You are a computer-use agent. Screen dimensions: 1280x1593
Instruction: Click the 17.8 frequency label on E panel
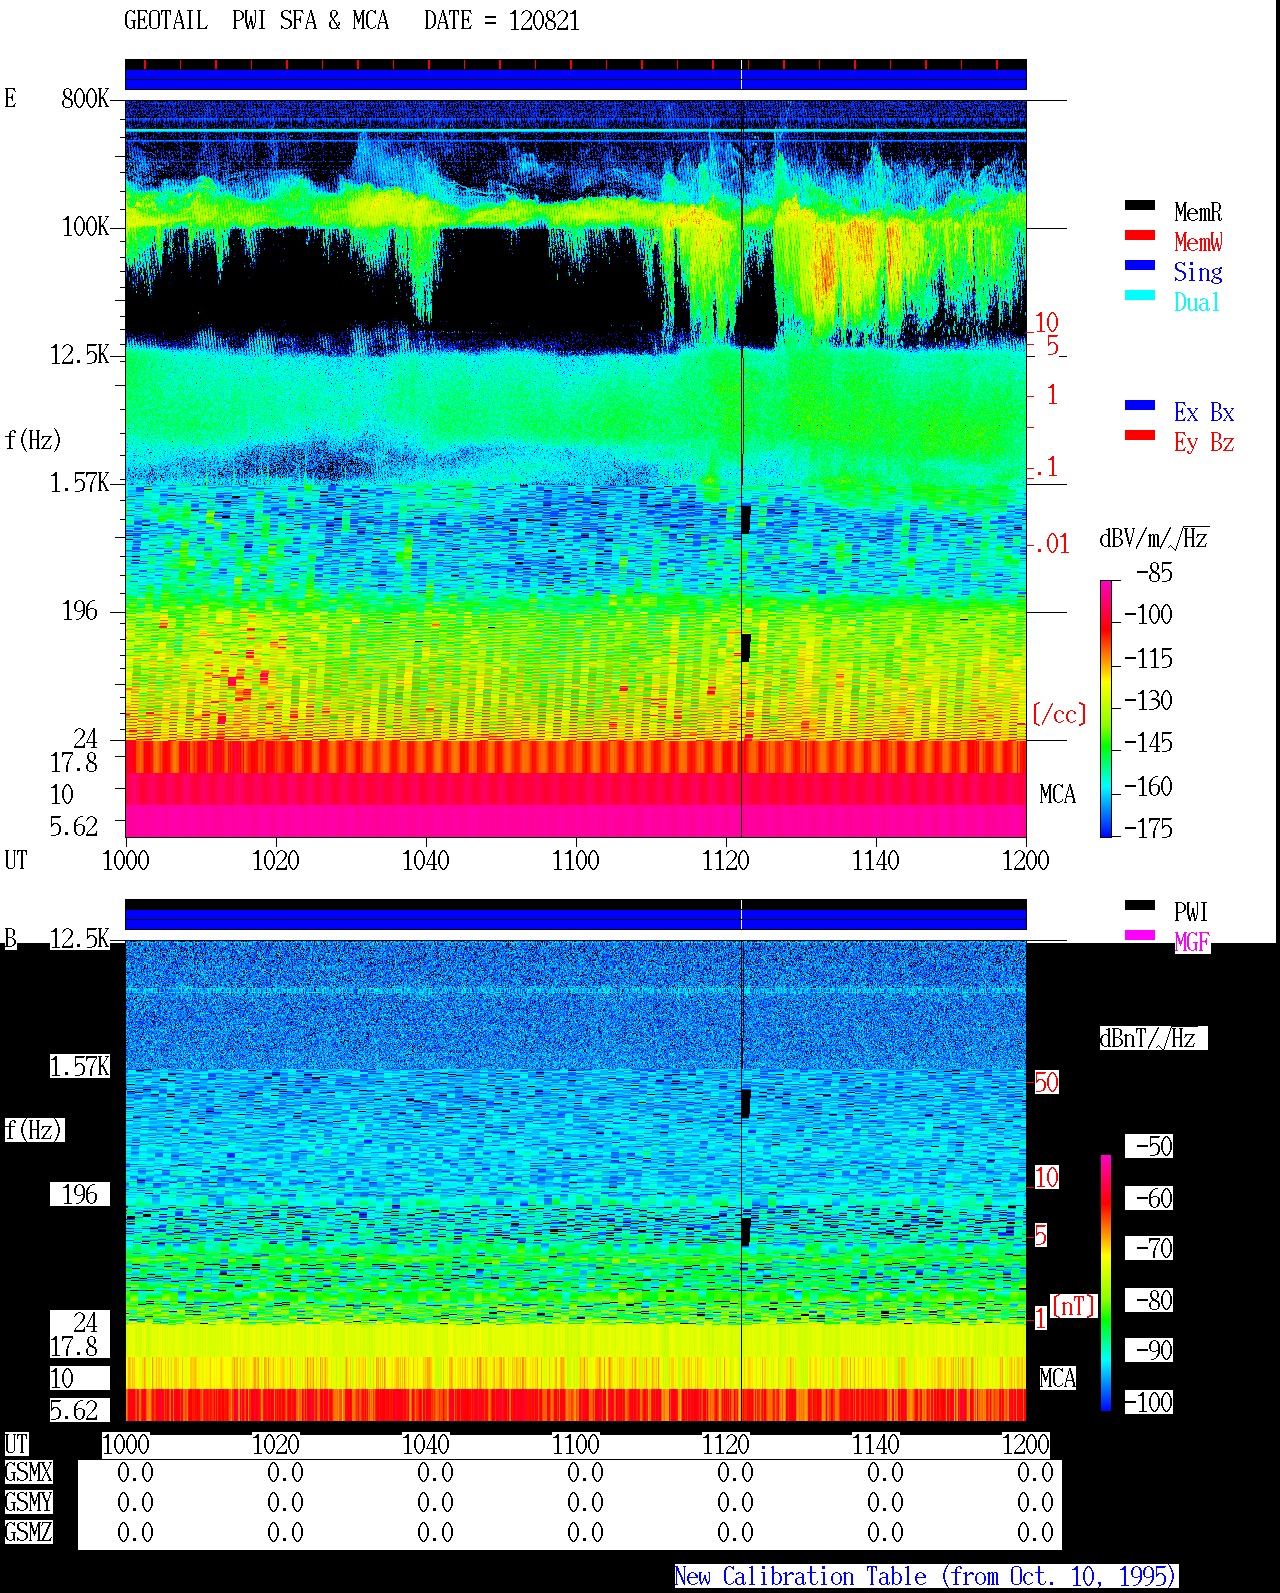(74, 762)
